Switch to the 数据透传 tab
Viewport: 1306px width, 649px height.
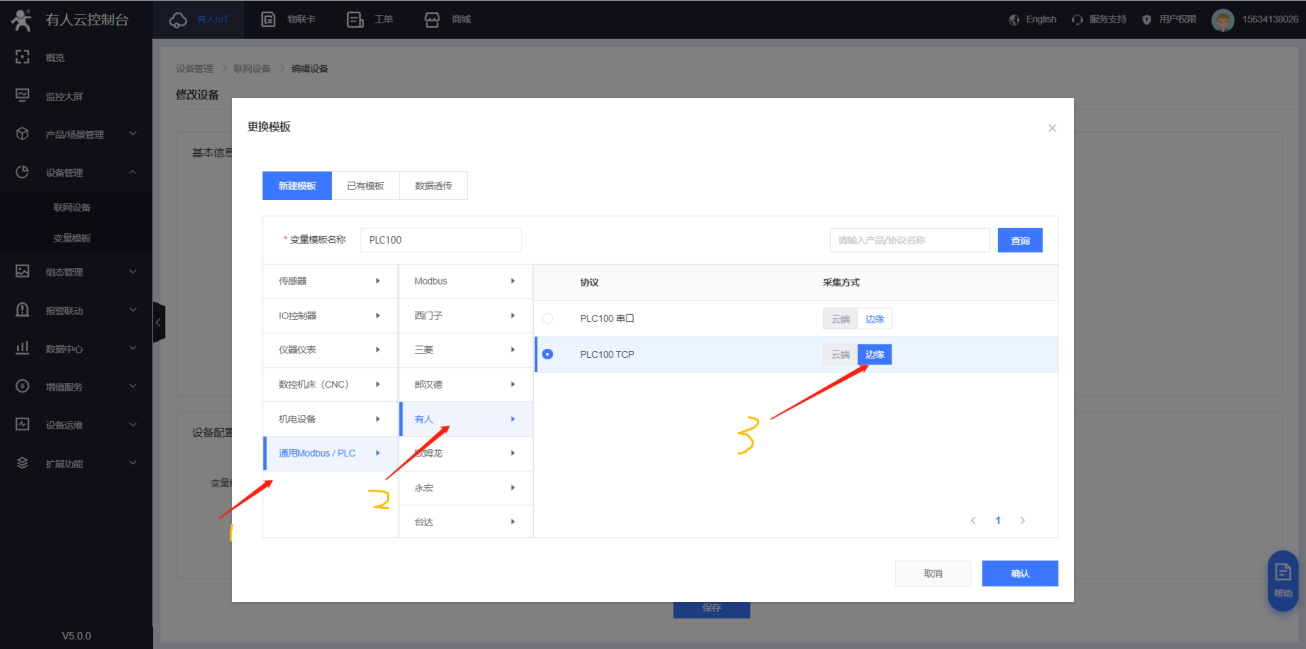433,186
